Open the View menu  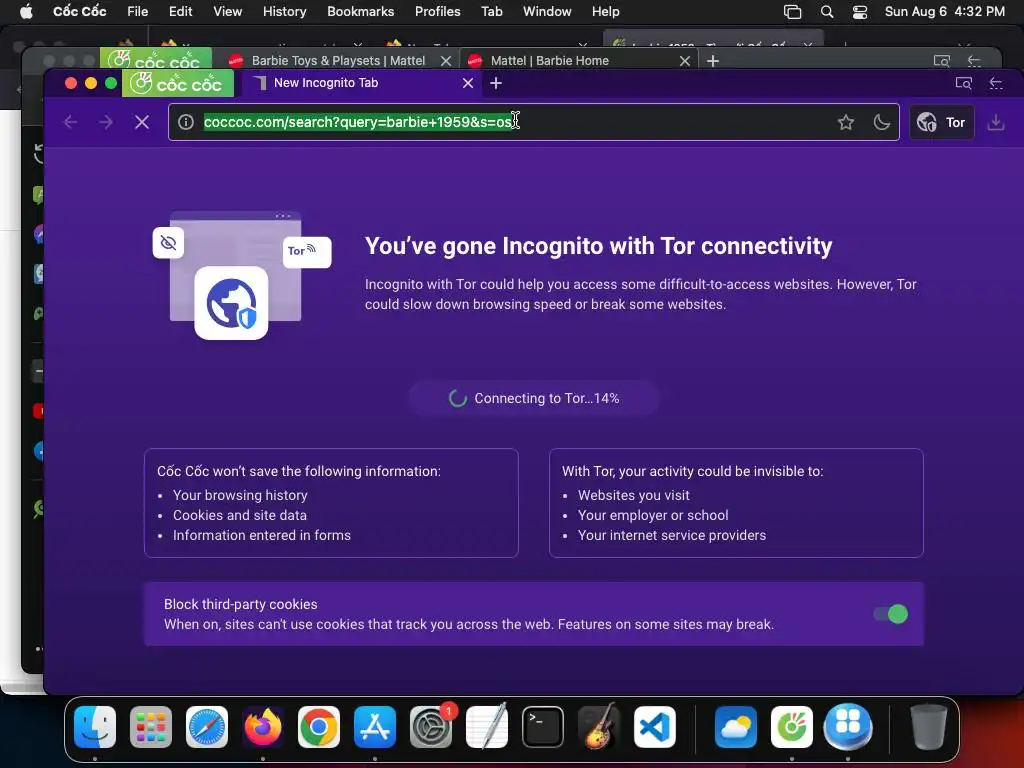[227, 12]
